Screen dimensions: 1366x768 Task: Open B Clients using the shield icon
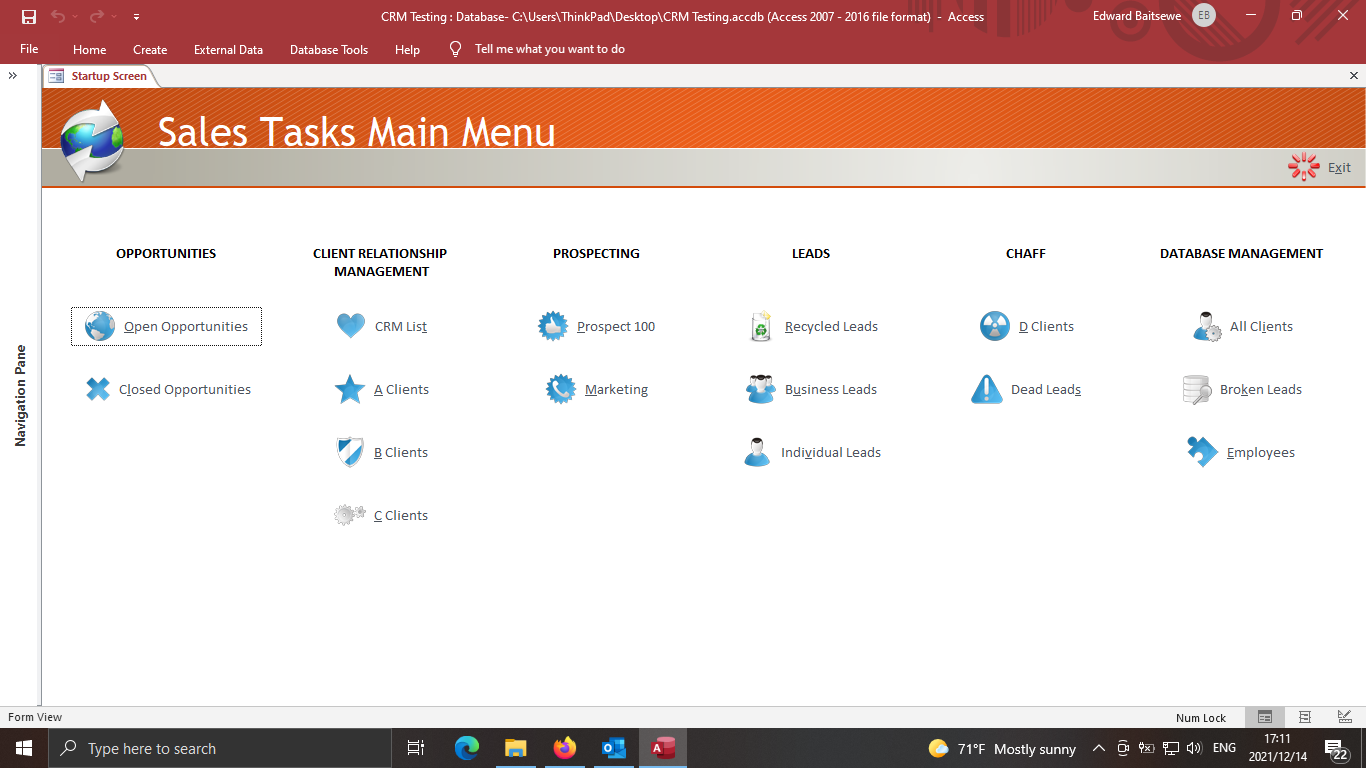pos(351,452)
